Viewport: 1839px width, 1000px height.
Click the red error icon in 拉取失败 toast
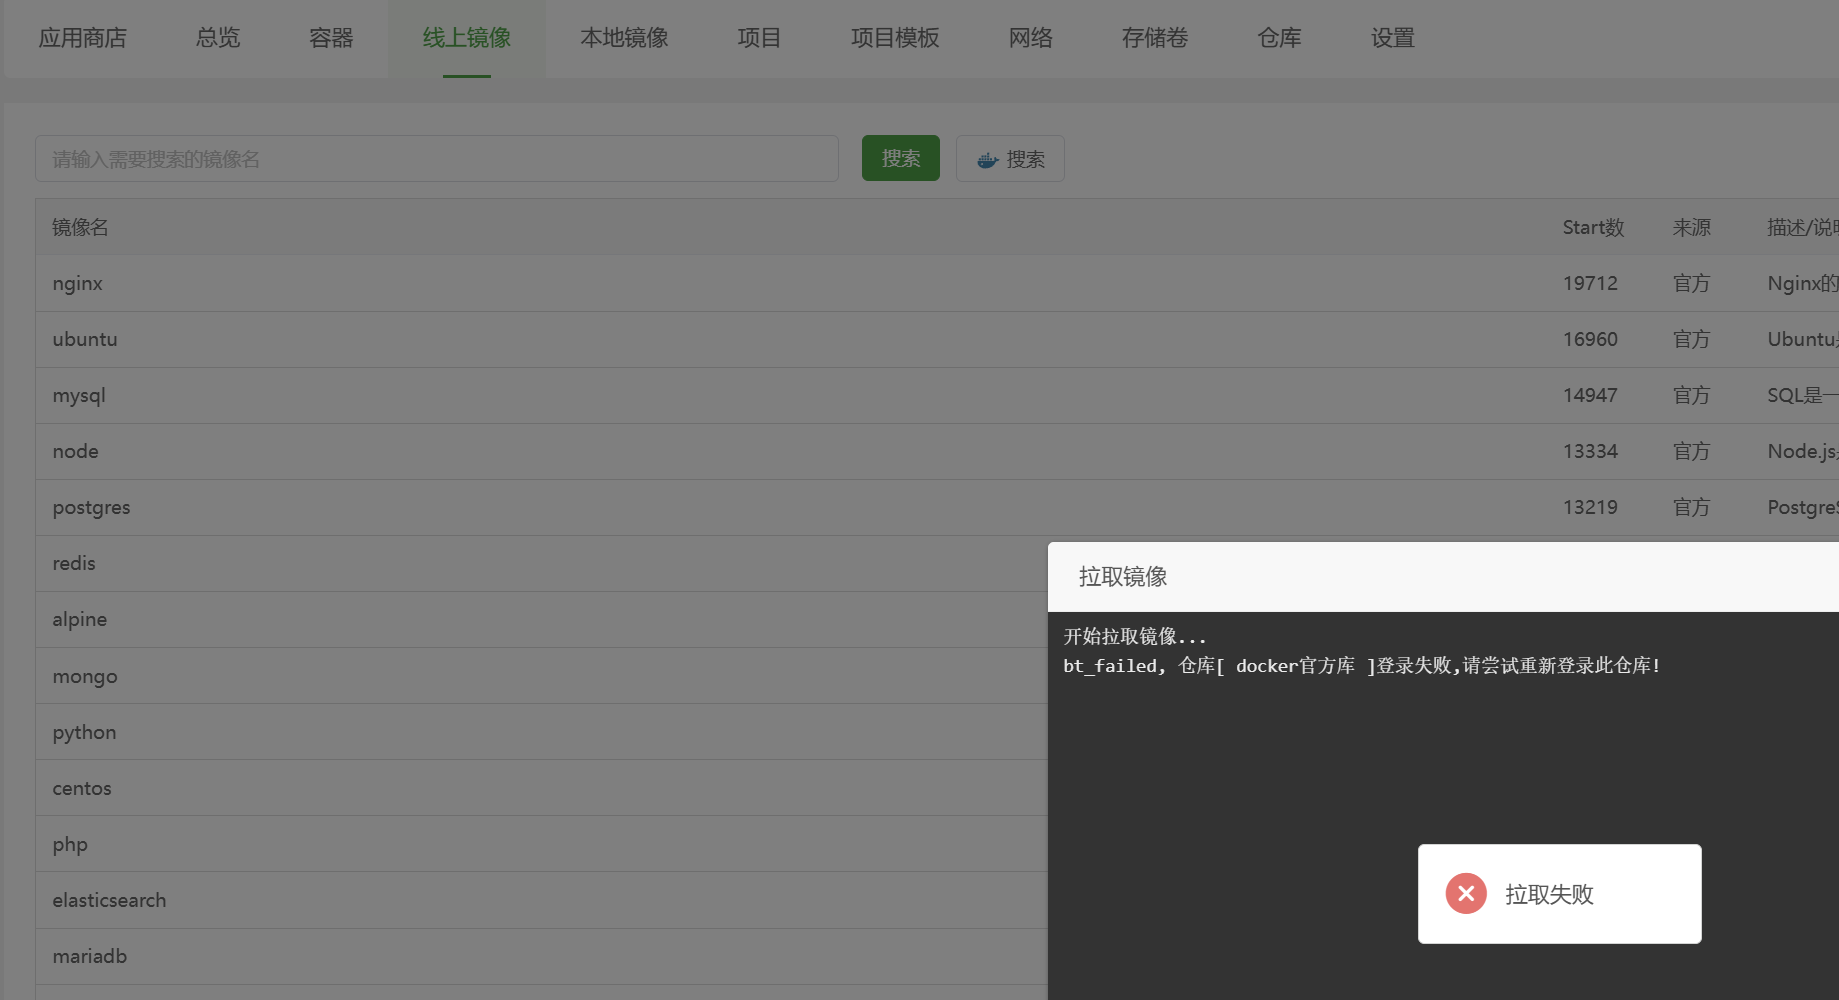pos(1466,894)
